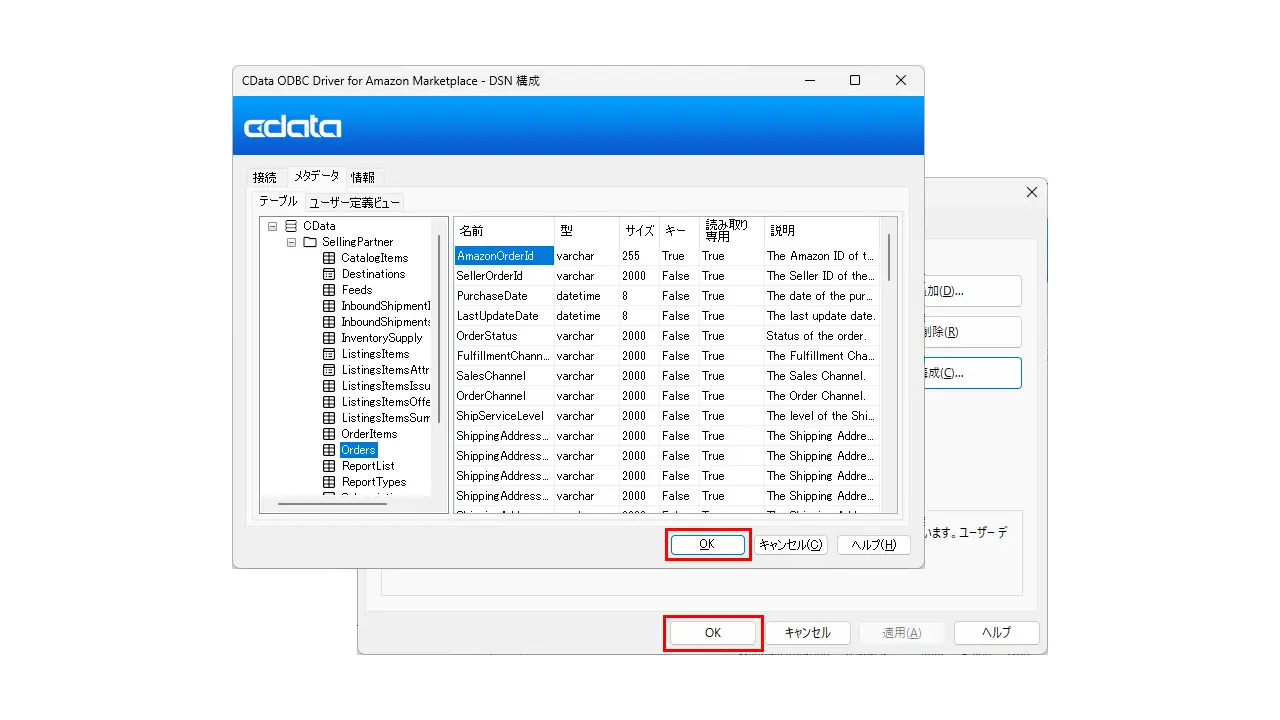
Task: Click the CData database icon
Action: 291,226
